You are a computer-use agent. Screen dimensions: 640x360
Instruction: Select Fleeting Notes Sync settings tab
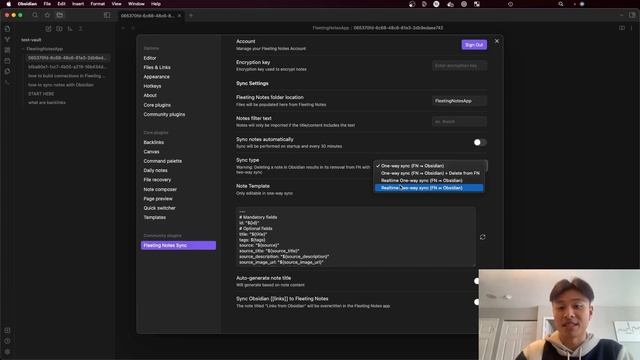tap(178, 245)
